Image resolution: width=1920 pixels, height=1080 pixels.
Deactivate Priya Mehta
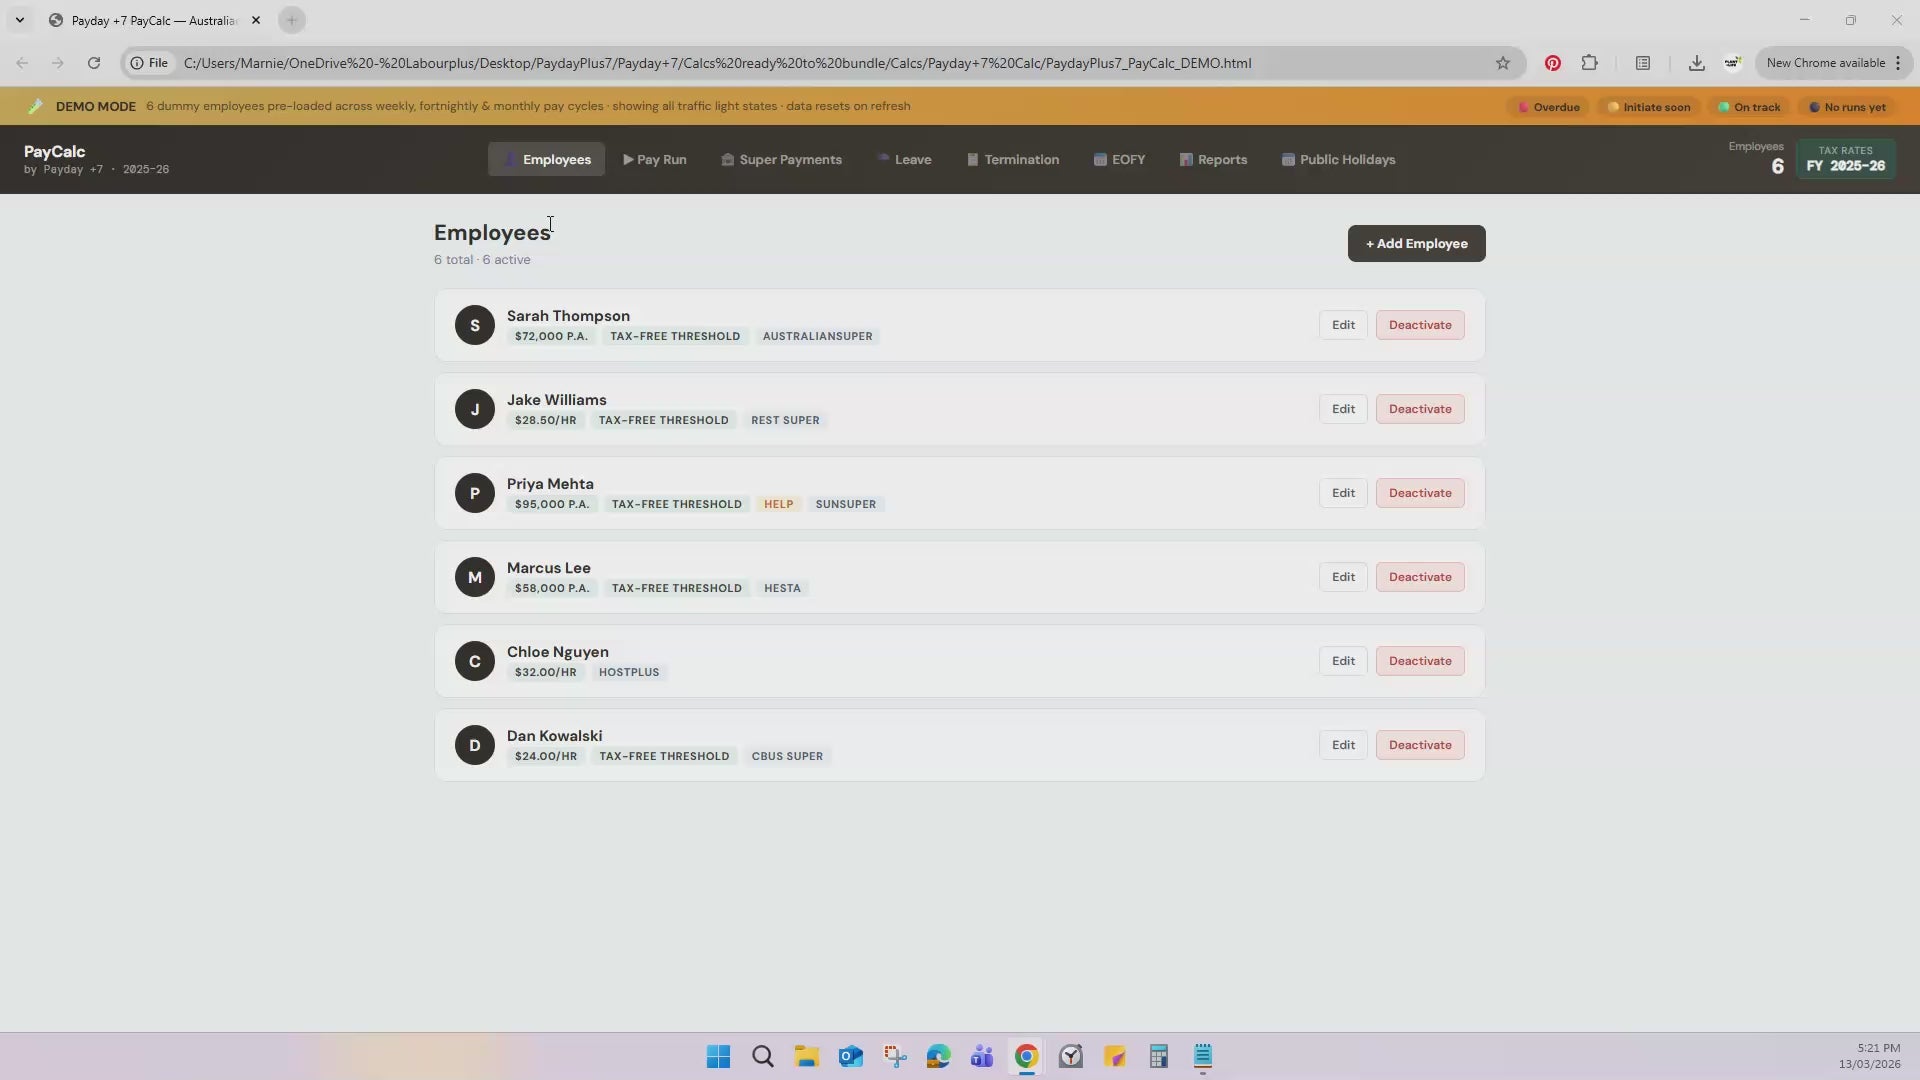[1420, 492]
